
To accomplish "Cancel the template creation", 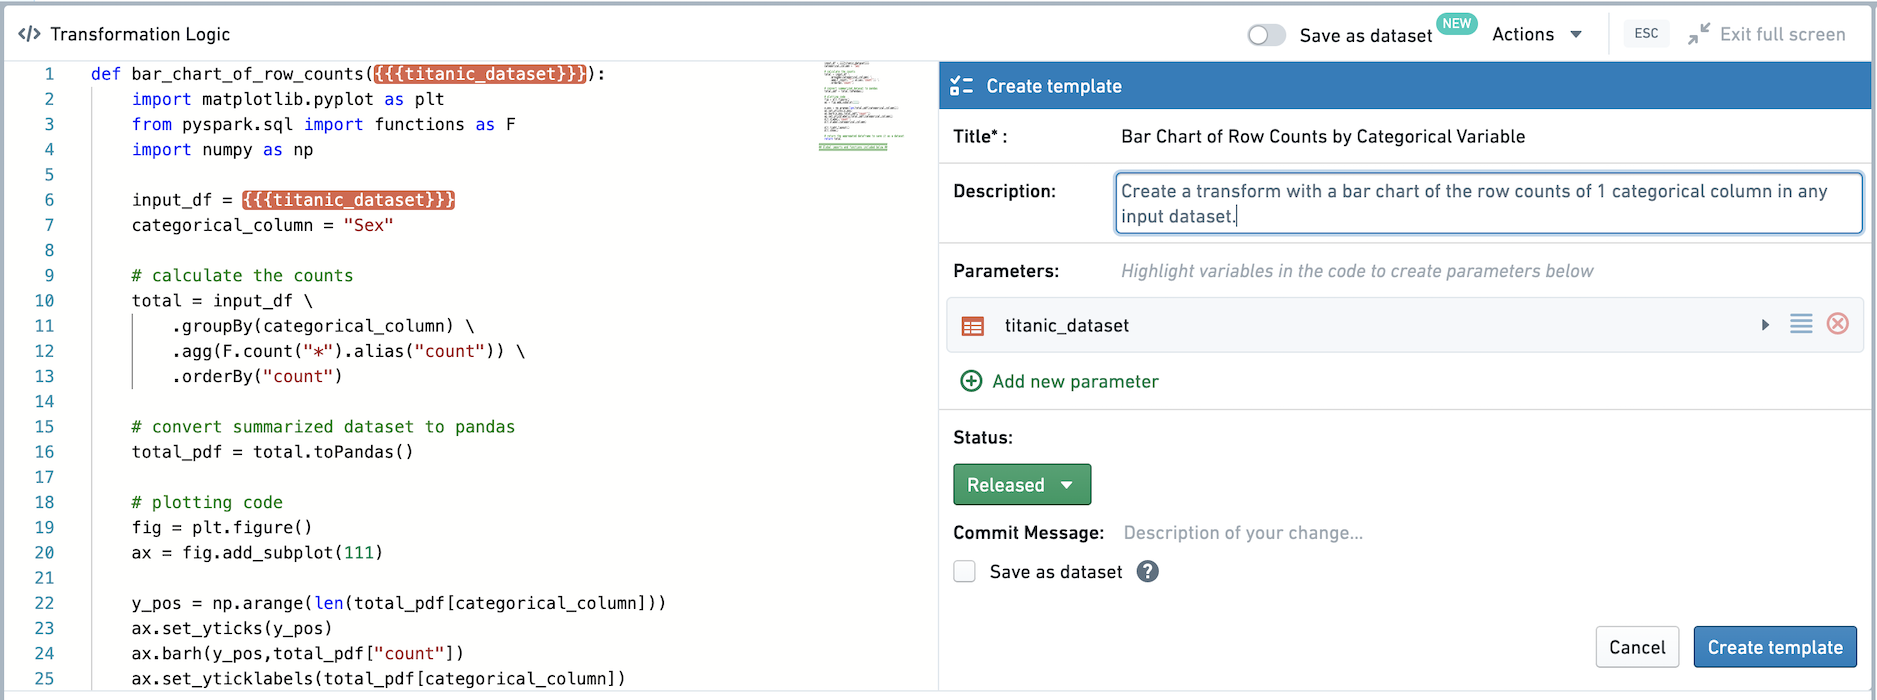I will tap(1637, 647).
